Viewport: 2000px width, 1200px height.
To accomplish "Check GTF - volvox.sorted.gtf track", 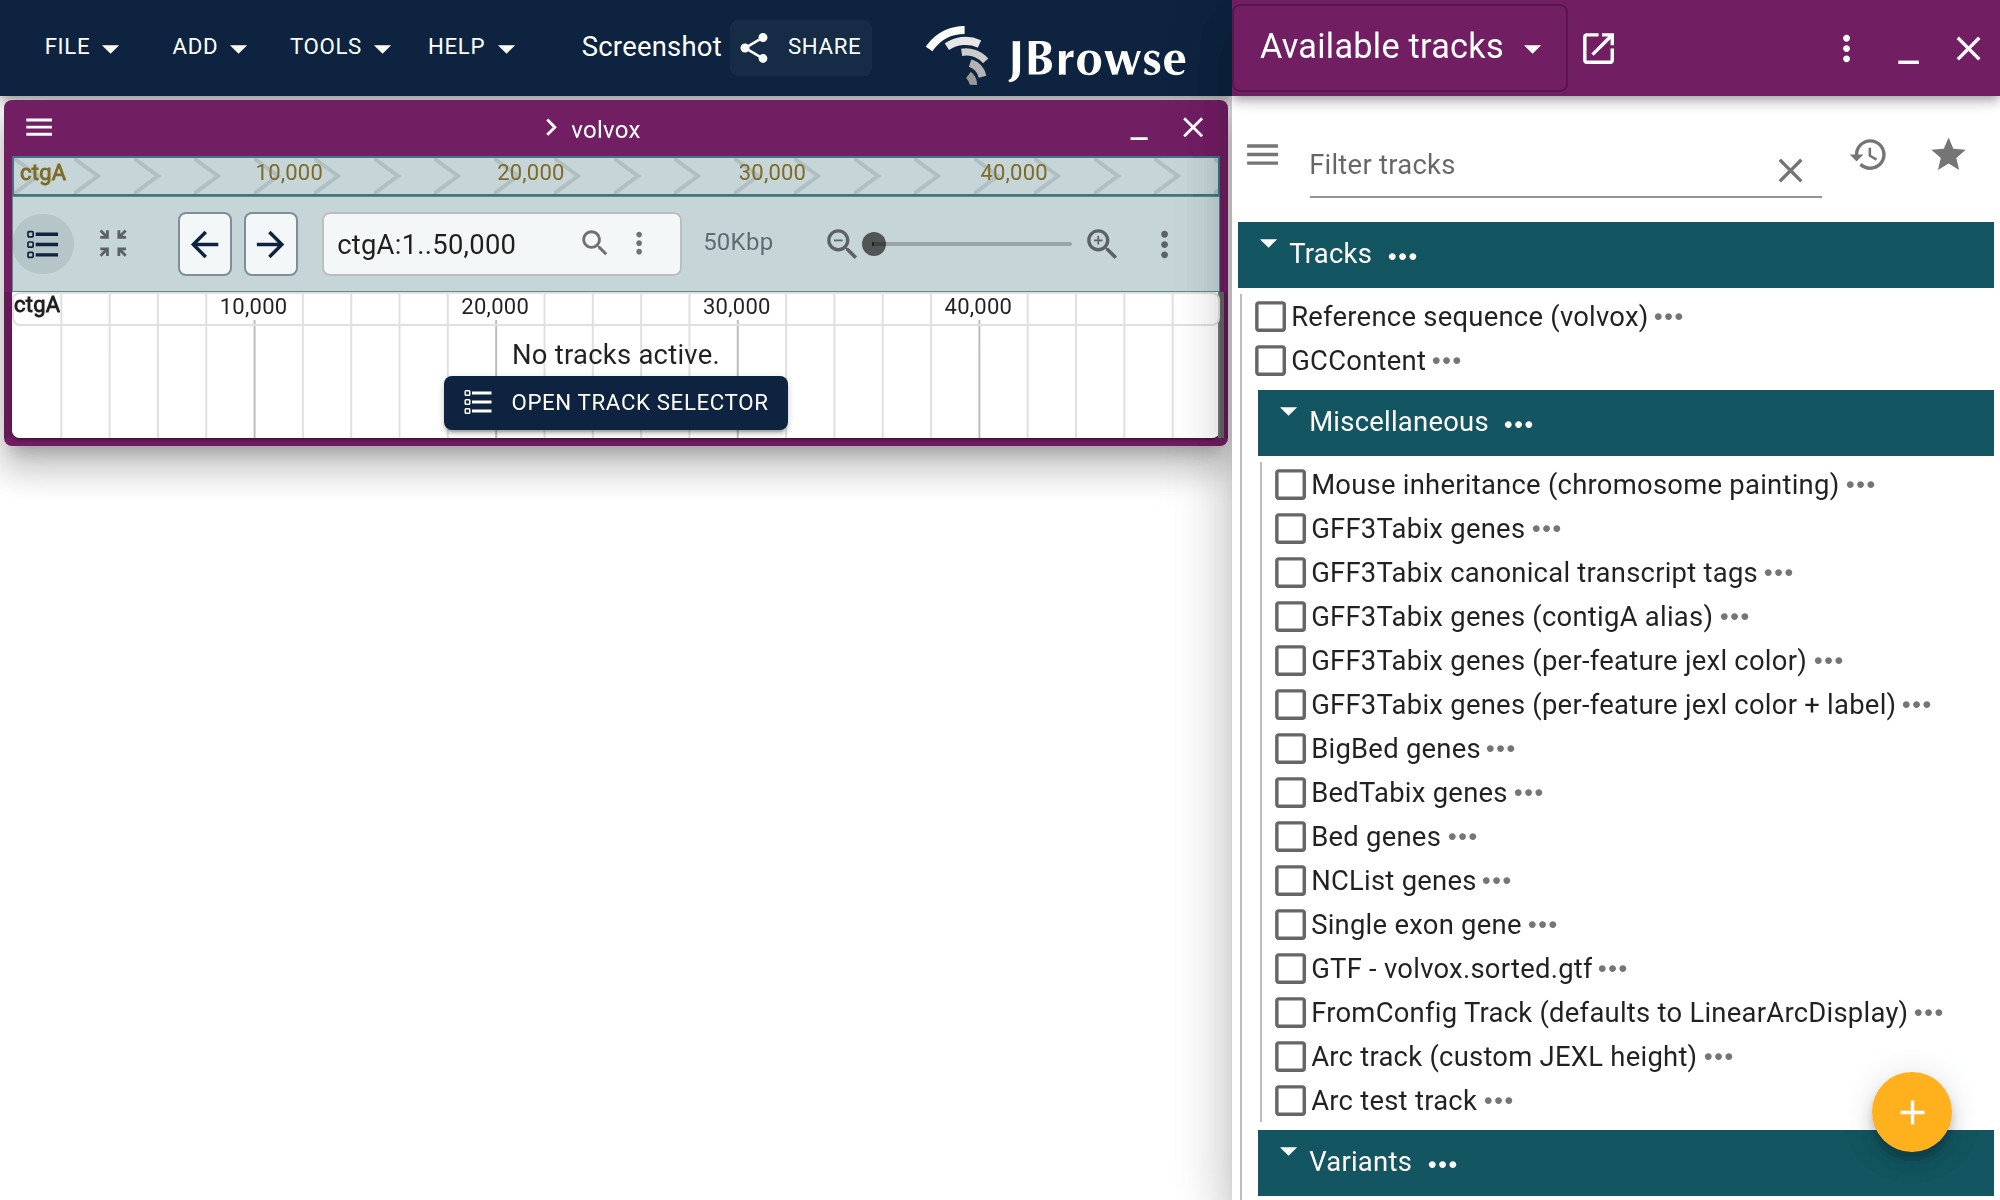I will pyautogui.click(x=1290, y=969).
